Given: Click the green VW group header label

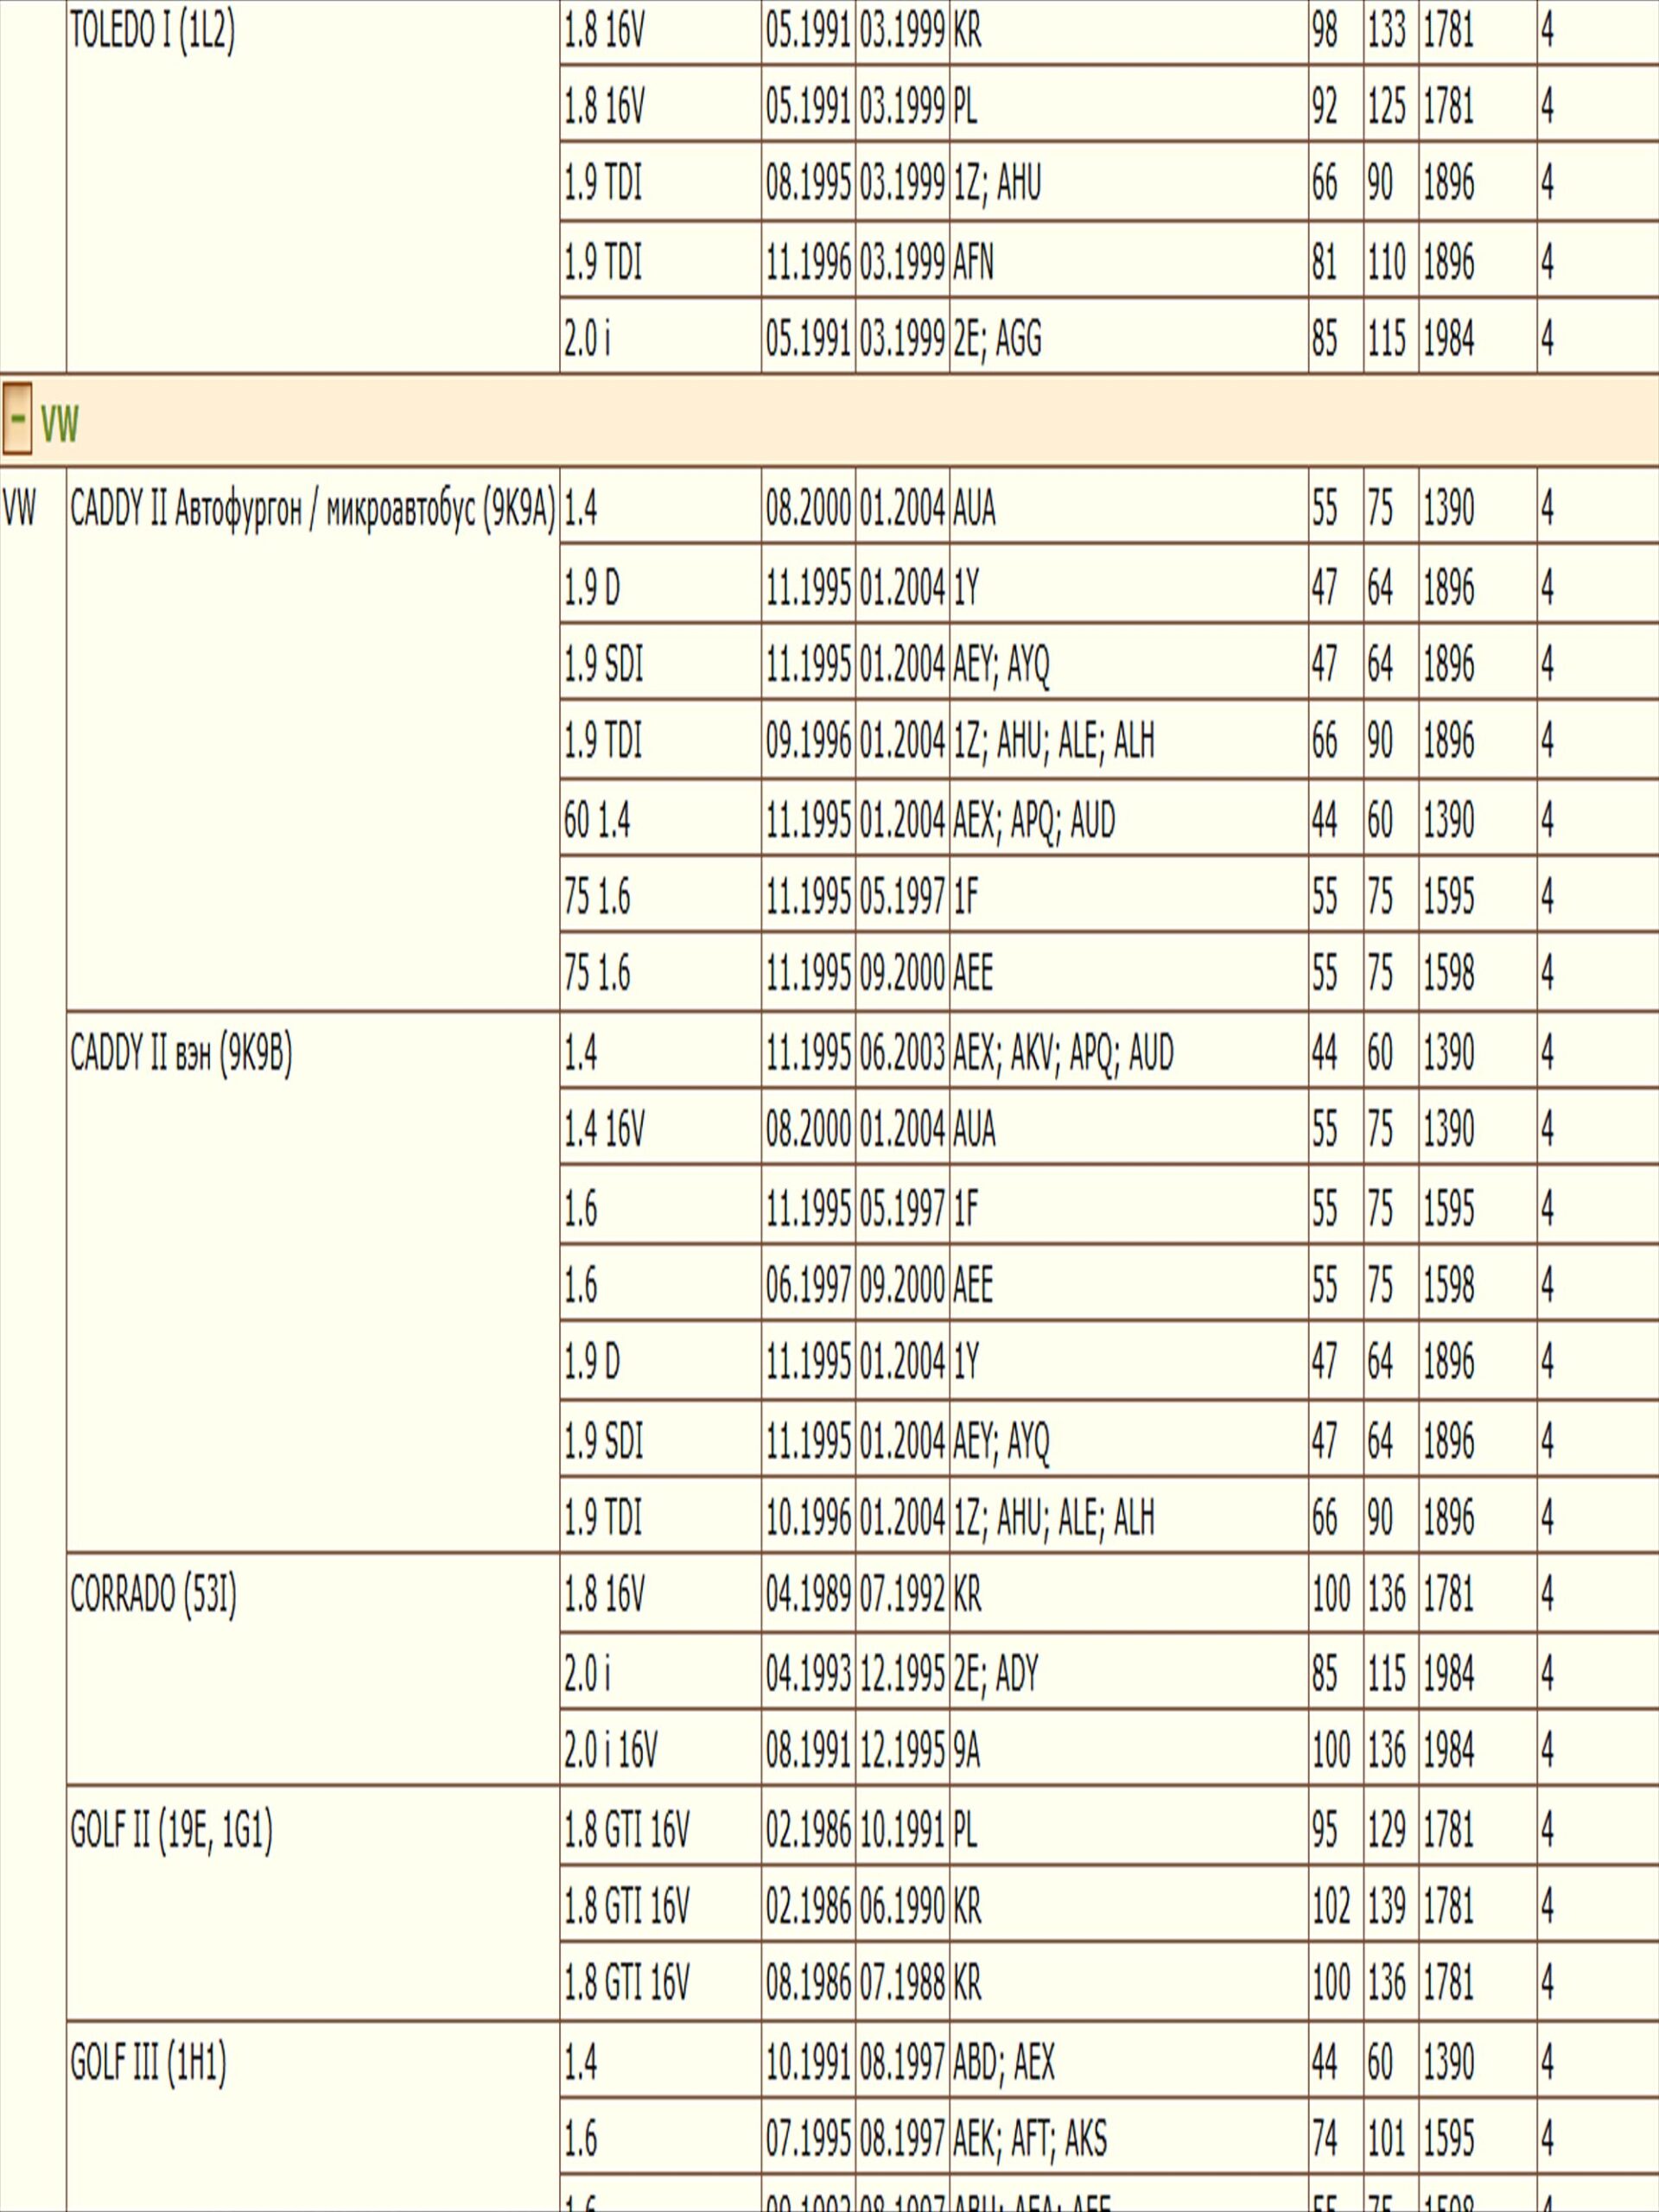Looking at the screenshot, I should pyautogui.click(x=59, y=424).
